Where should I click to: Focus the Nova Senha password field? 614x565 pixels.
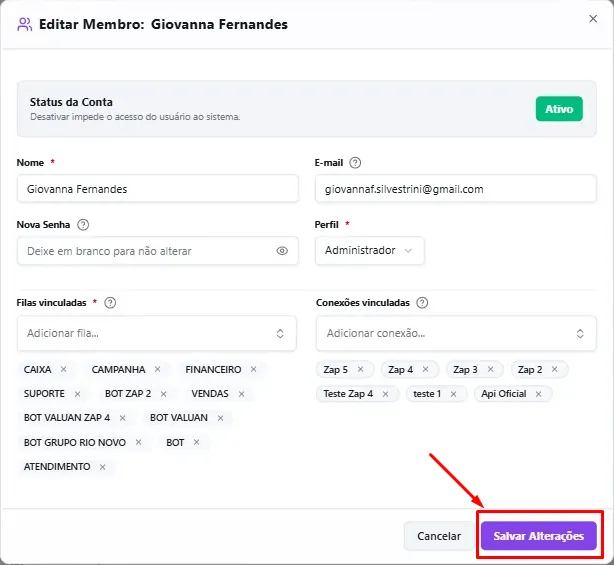point(158,251)
